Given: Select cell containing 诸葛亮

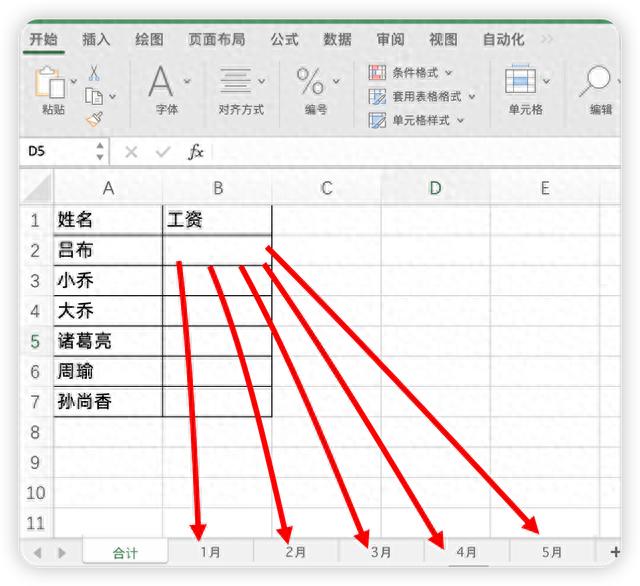Looking at the screenshot, I should [x=108, y=341].
